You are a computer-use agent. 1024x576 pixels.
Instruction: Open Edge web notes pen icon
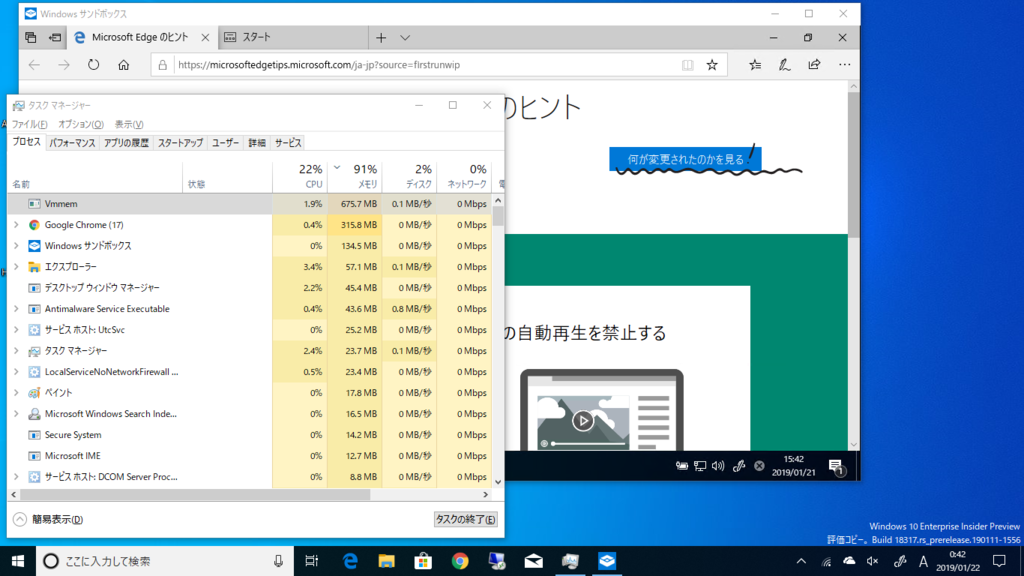coord(784,65)
